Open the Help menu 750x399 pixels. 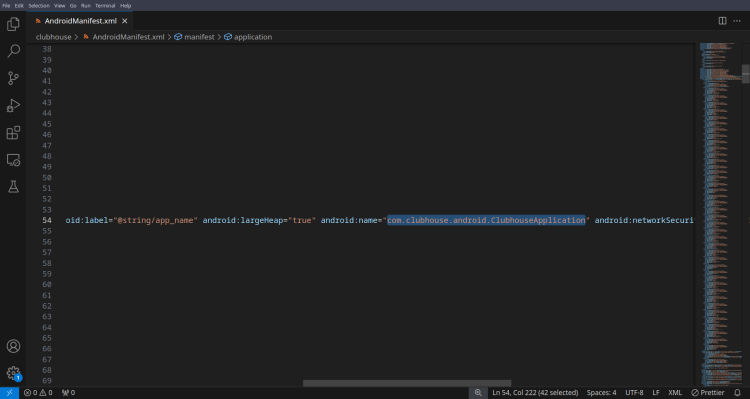(x=125, y=6)
